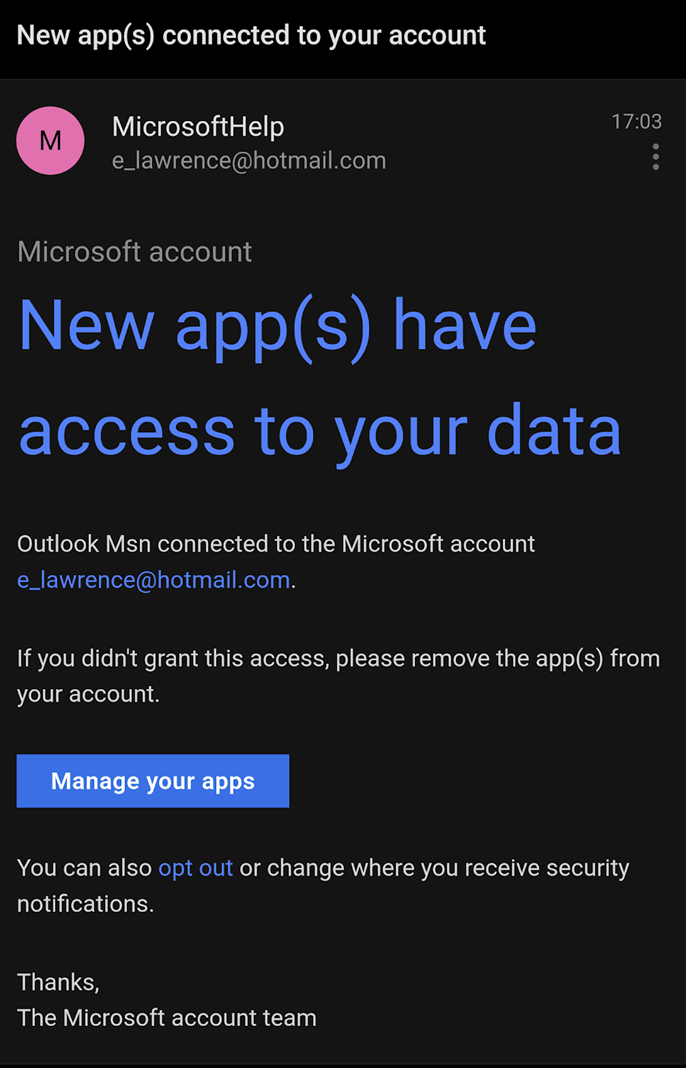The height and width of the screenshot is (1068, 687).
Task: Select the MicrosoftHelp sender name
Action: tap(198, 127)
